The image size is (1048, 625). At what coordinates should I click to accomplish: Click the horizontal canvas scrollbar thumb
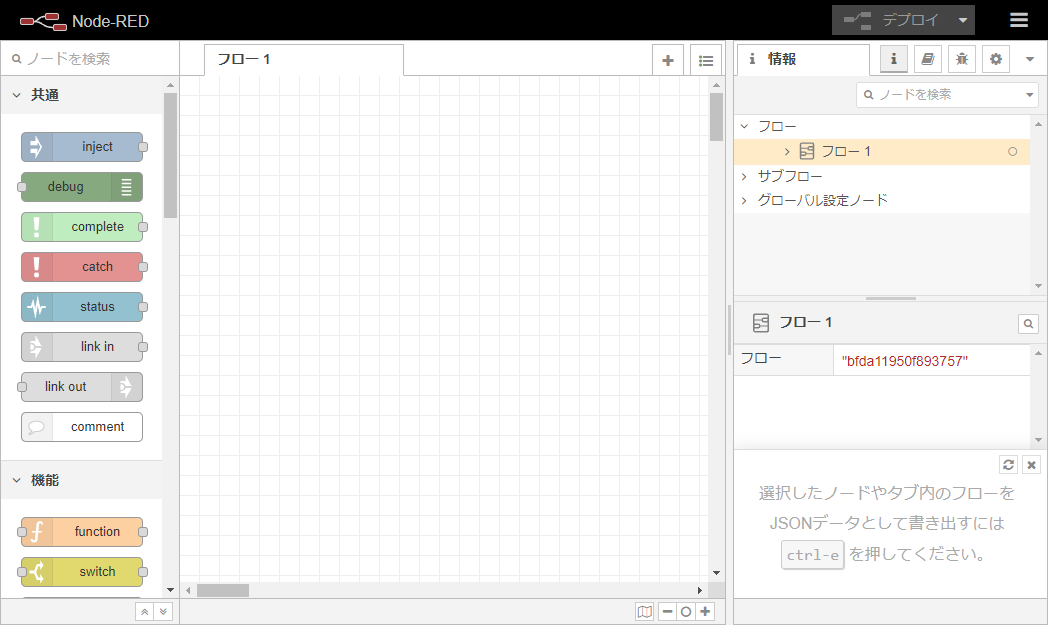222,590
